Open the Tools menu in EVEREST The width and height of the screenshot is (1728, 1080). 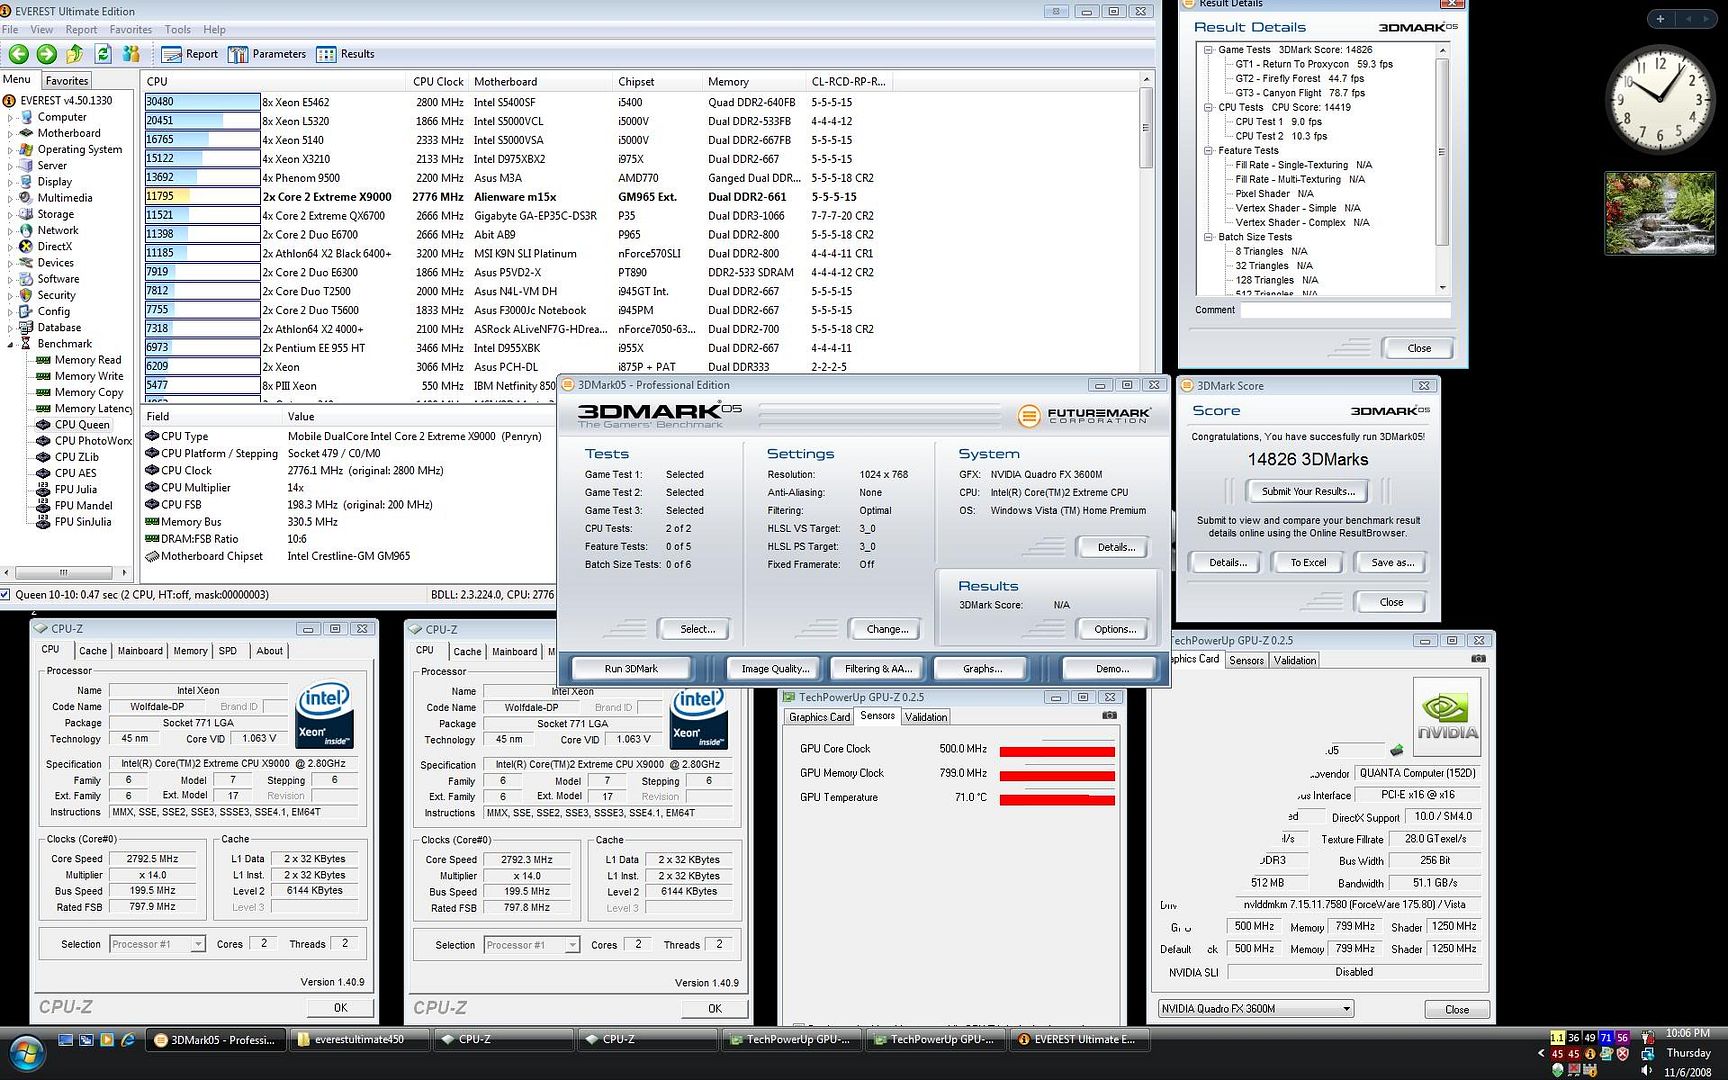(177, 30)
